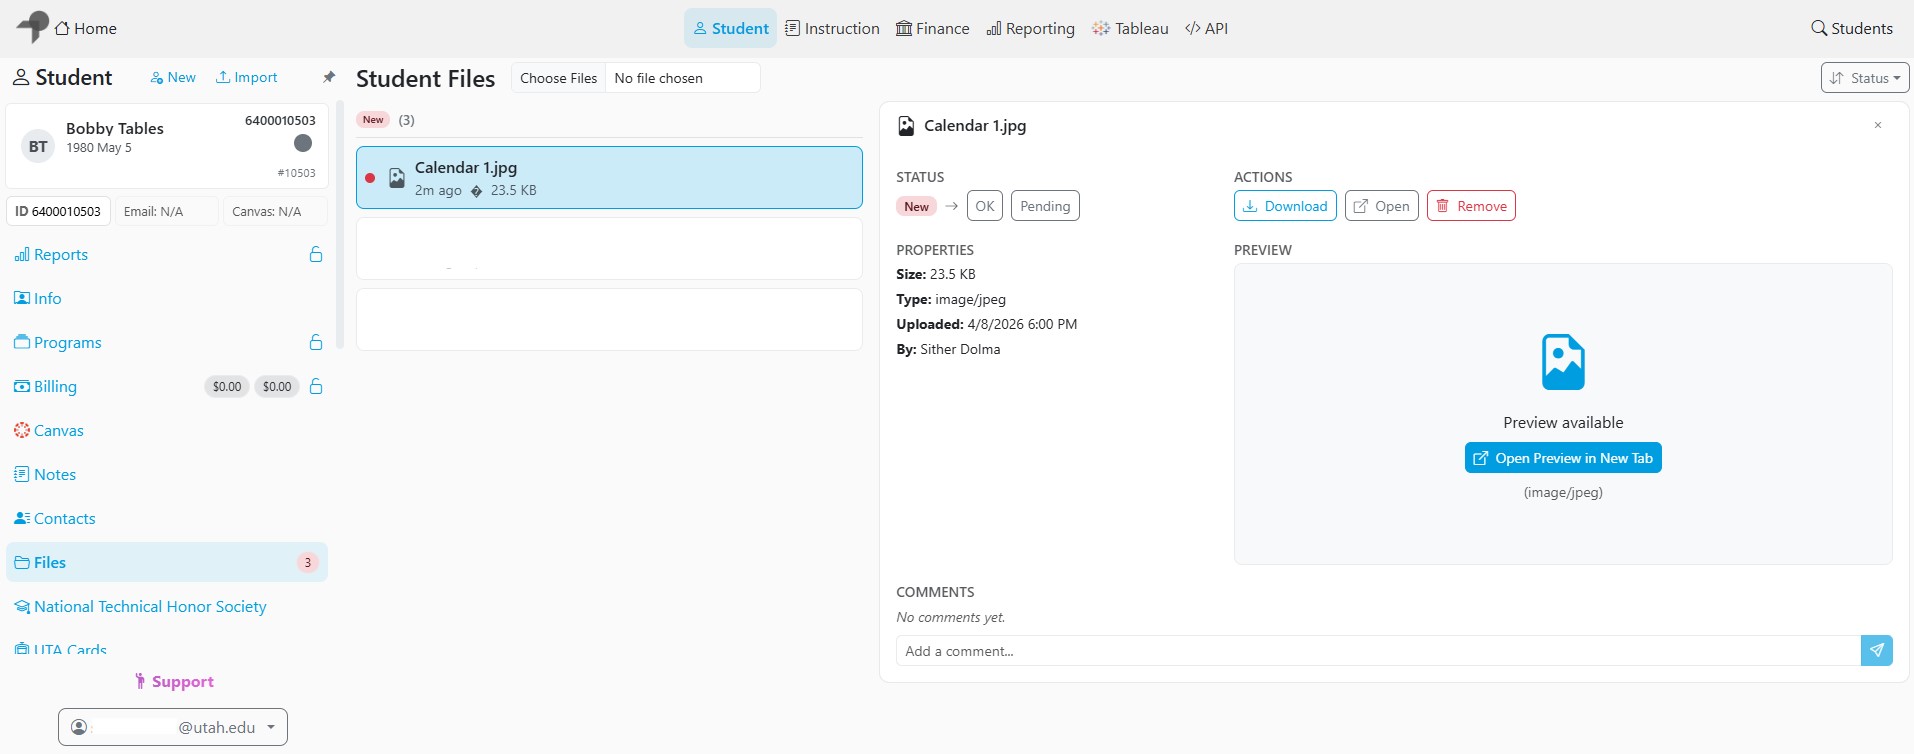Open the Tableau menu item
Image resolution: width=1914 pixels, height=754 pixels.
pyautogui.click(x=1130, y=28)
